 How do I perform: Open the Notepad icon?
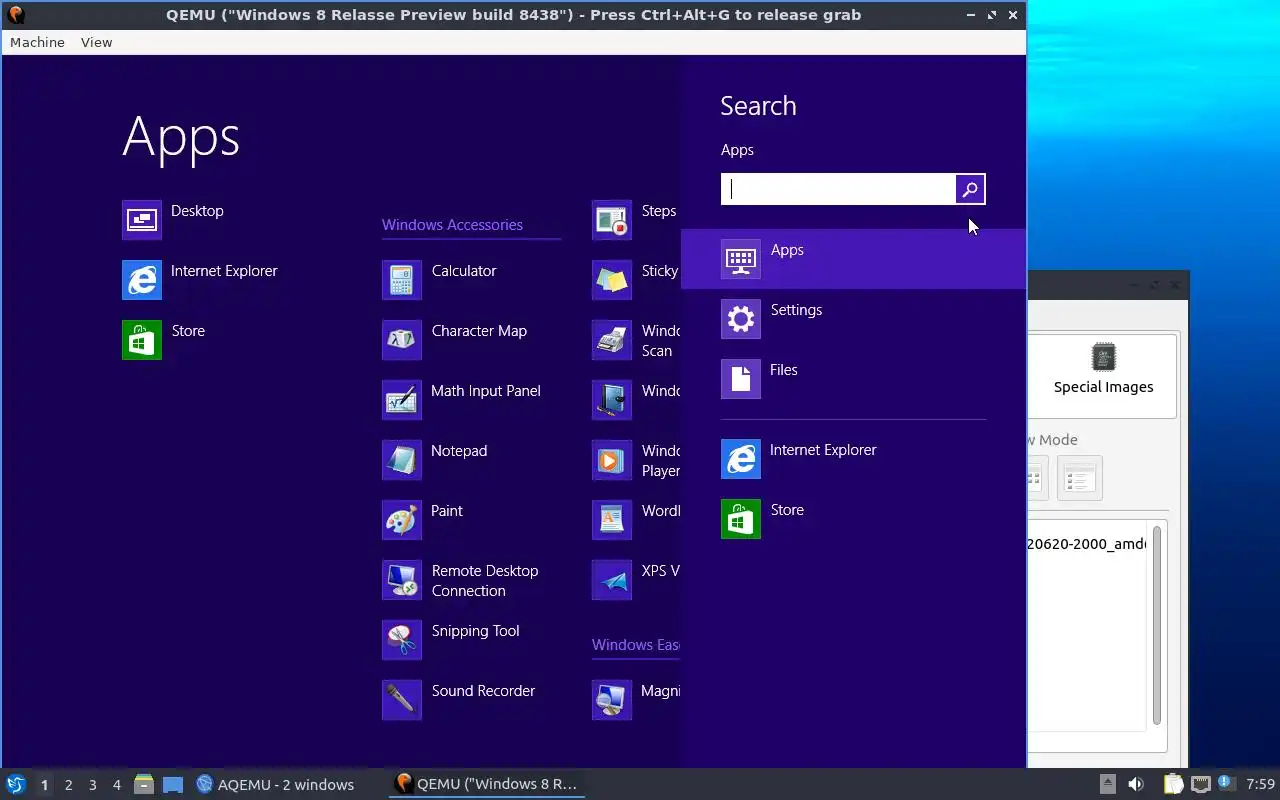[402, 460]
